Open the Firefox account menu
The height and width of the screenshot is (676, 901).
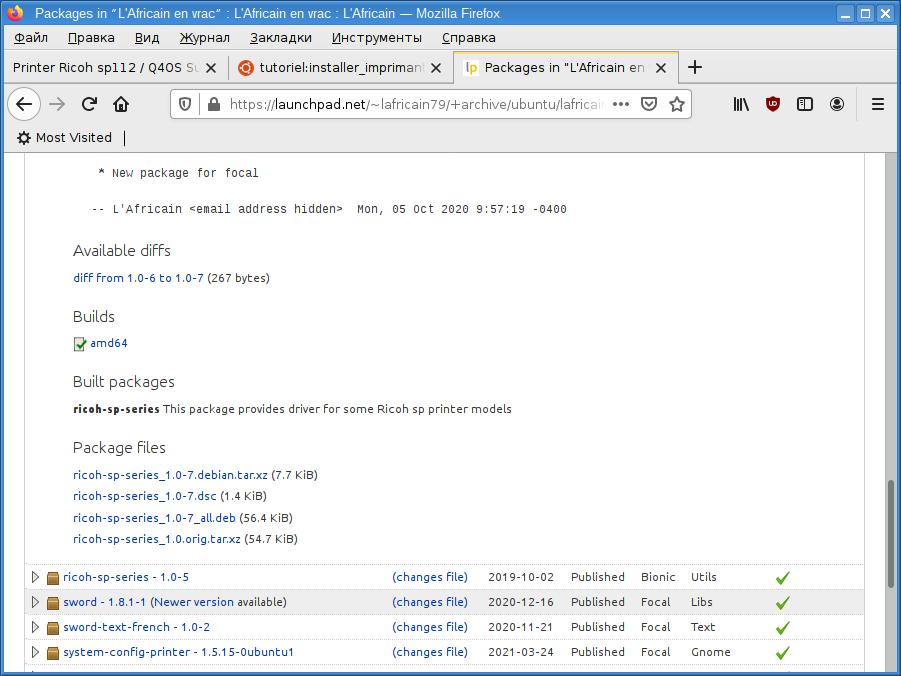click(x=837, y=104)
